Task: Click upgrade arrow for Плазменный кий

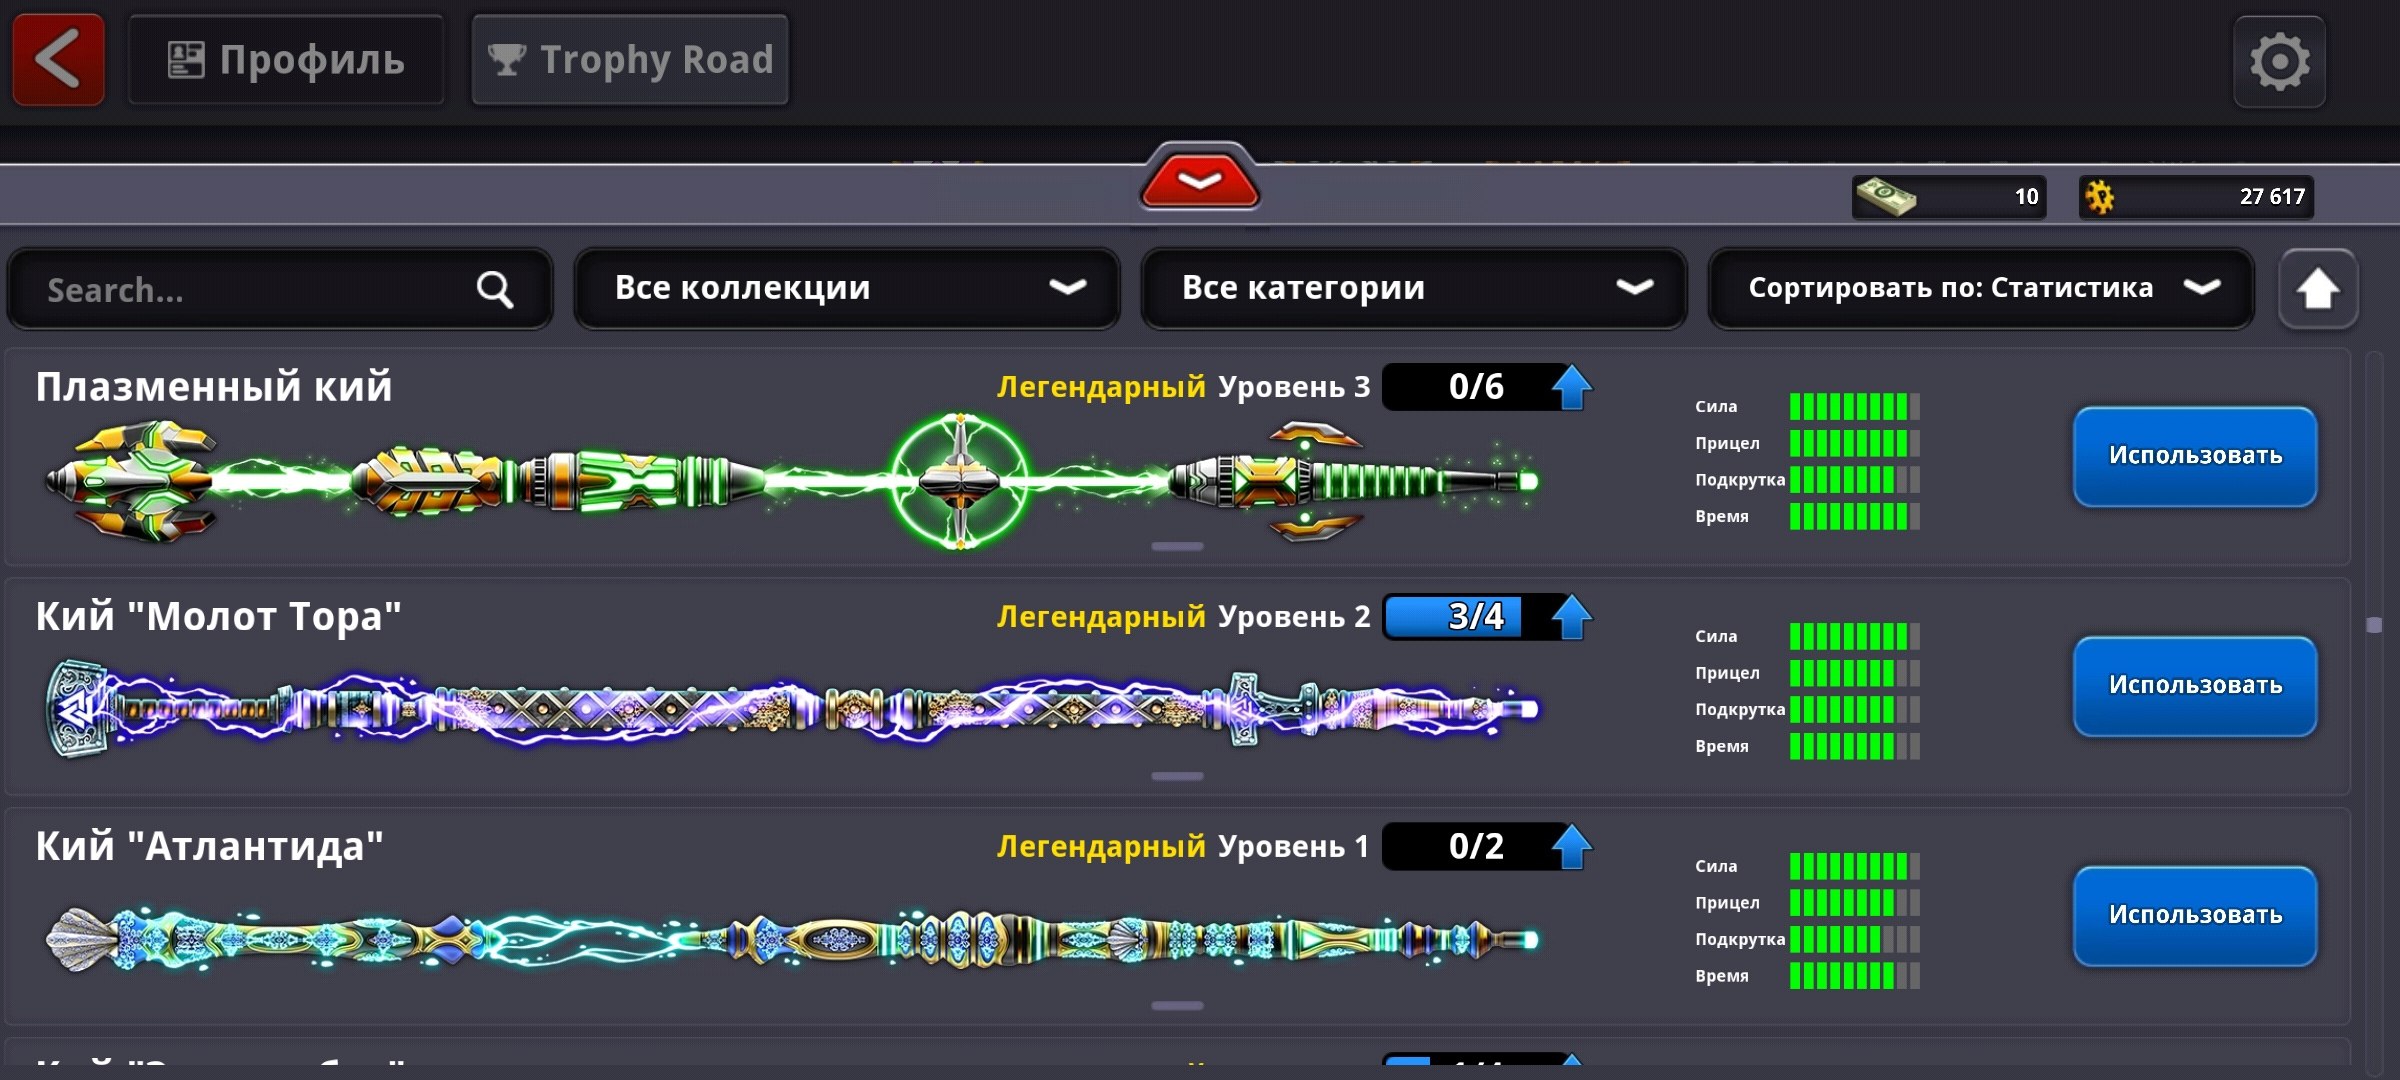Action: [x=1571, y=387]
